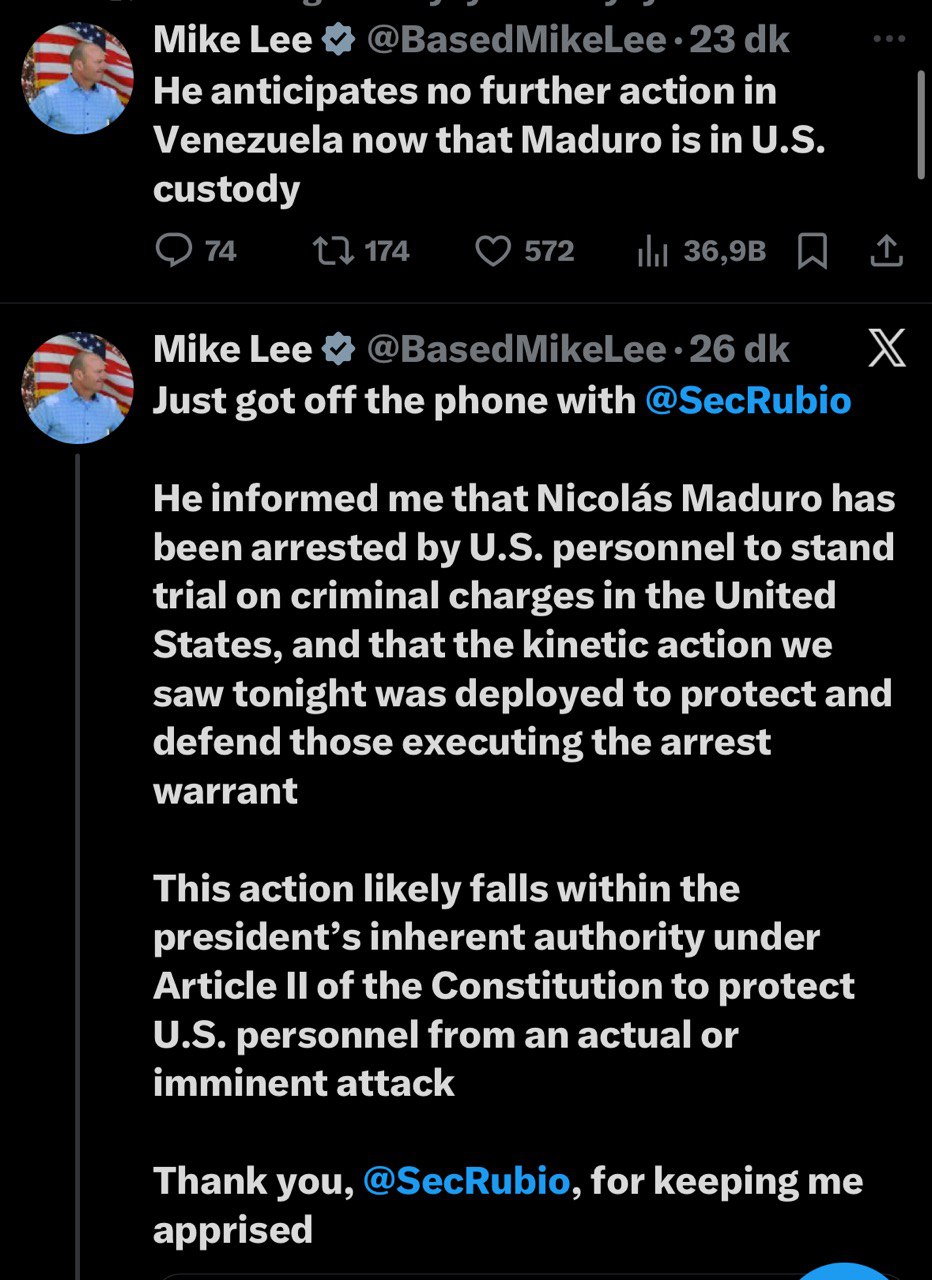Click the verified badge on the 26 dk tweet
The width and height of the screenshot is (932, 1280).
[x=340, y=349]
